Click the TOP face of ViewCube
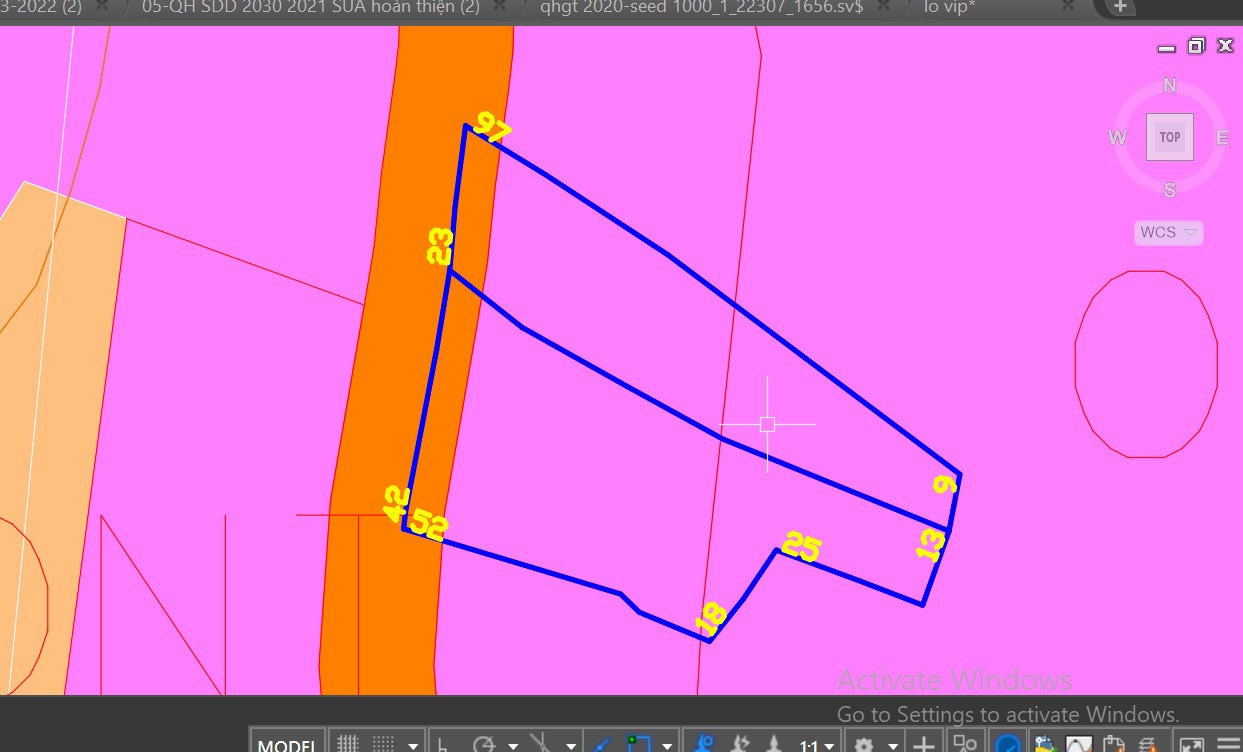 (1169, 137)
